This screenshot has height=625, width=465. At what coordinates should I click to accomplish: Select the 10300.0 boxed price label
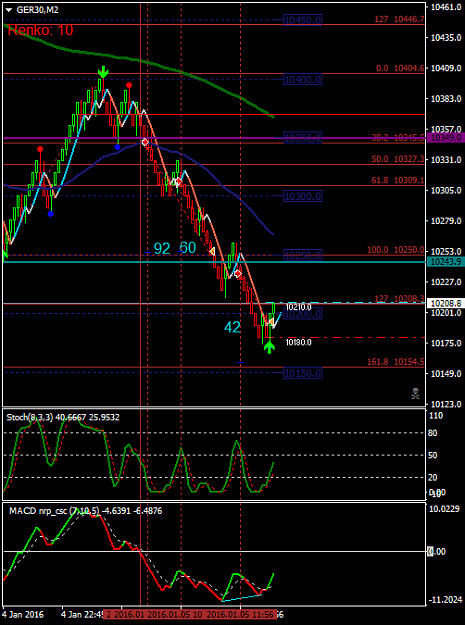coord(303,196)
